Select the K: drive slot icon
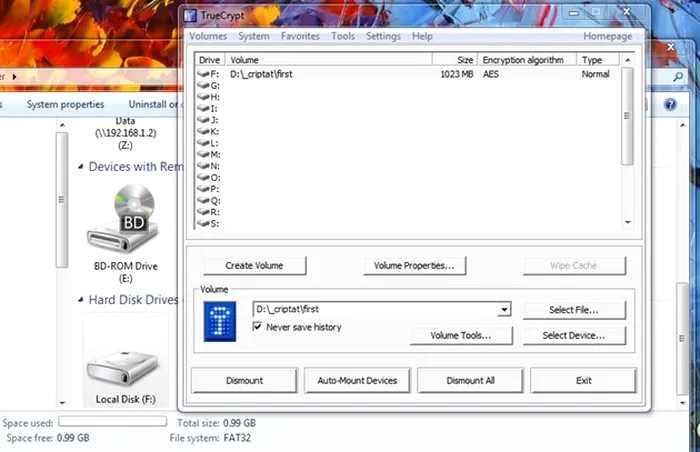Screen dimensions: 700x452 pyautogui.click(x=203, y=131)
